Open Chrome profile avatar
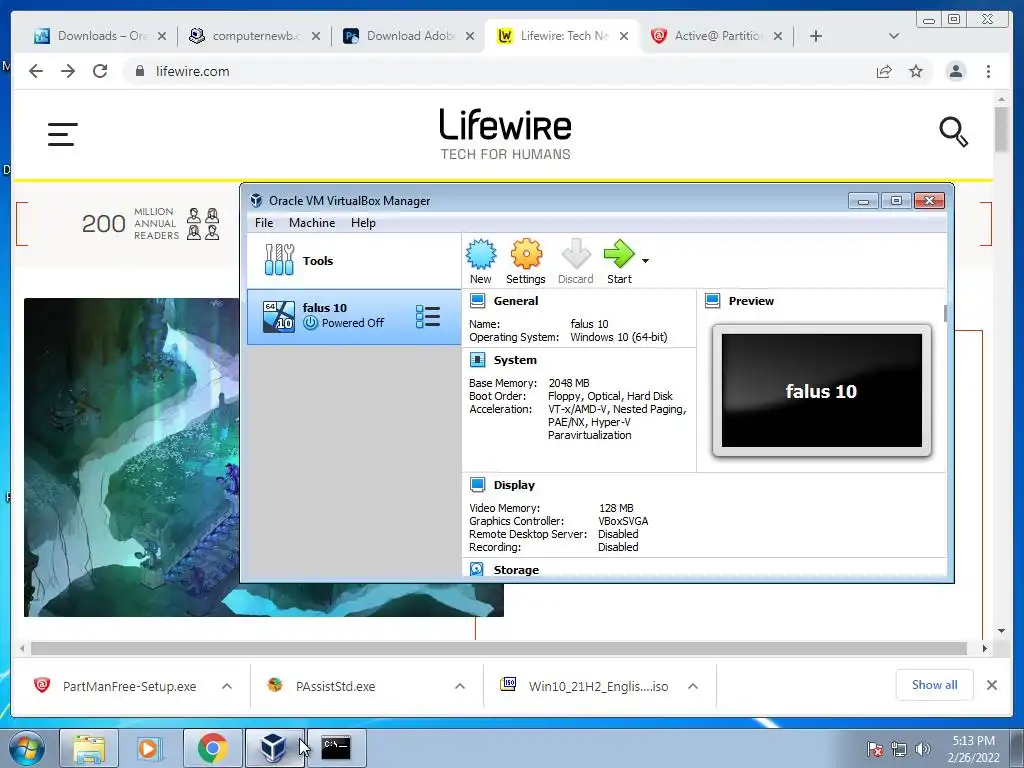1024x768 pixels. click(955, 71)
